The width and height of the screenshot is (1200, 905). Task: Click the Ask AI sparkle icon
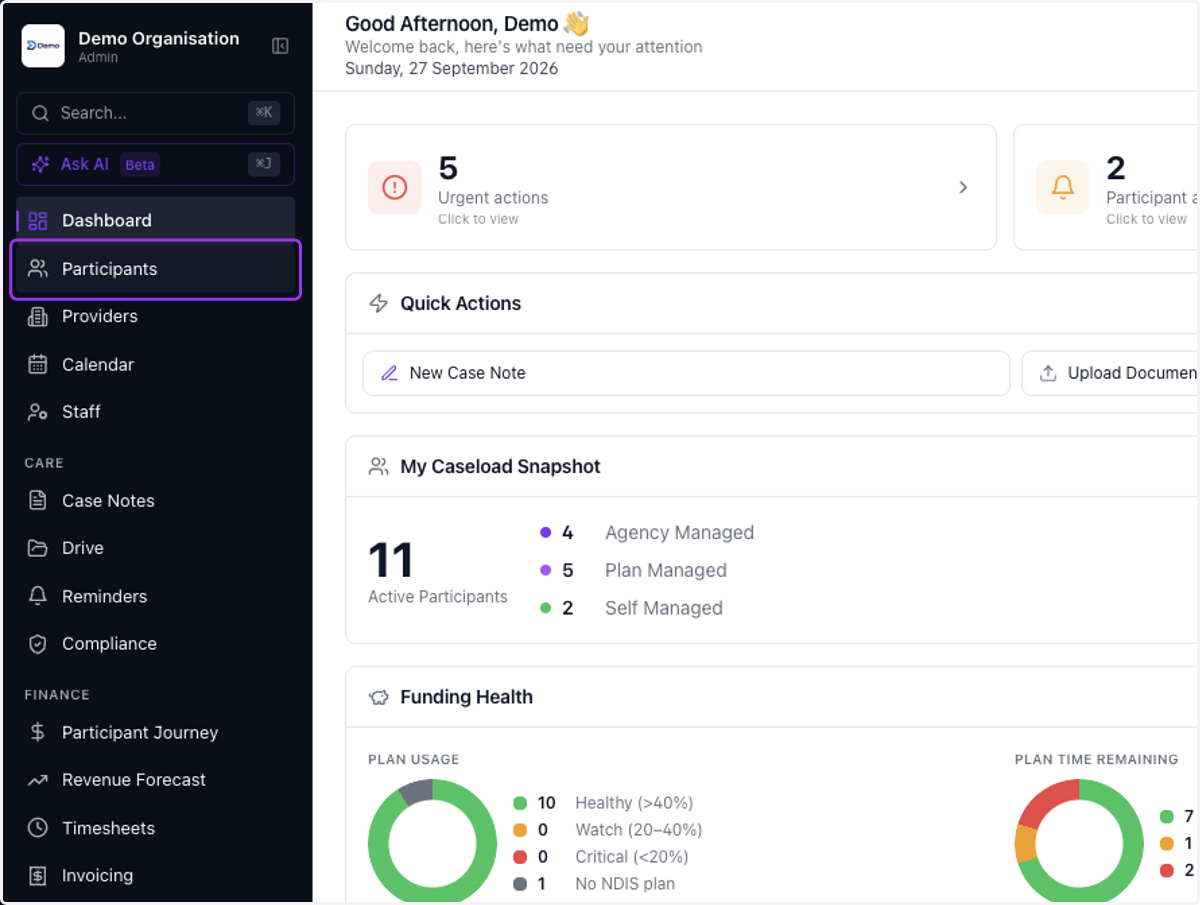[x=40, y=164]
